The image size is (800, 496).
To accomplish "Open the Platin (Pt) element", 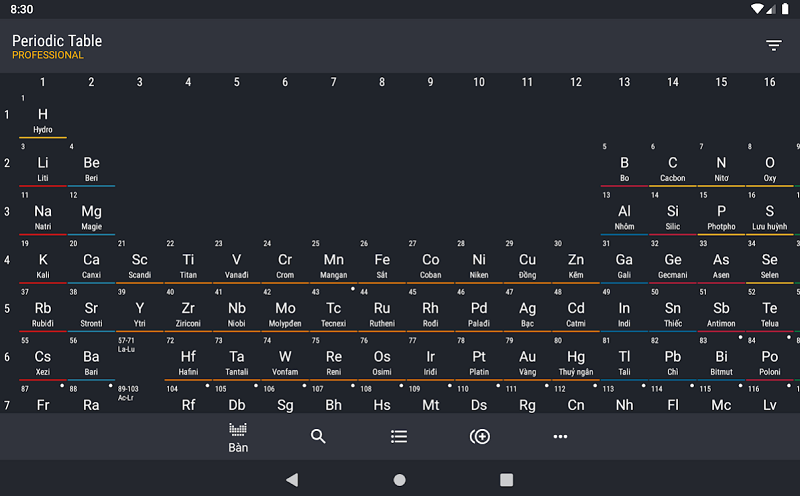I will [x=479, y=358].
